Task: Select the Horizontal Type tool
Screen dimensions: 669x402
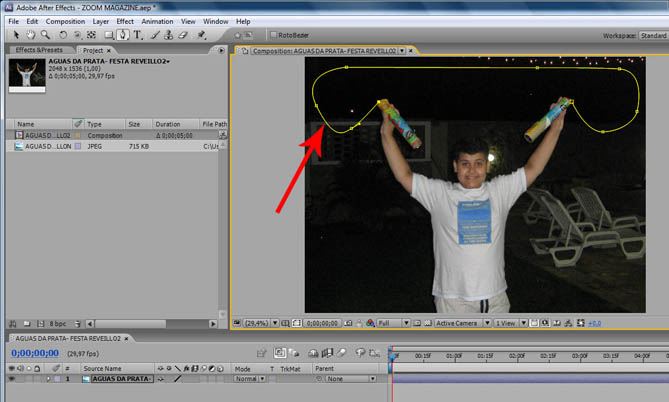Action: point(137,35)
